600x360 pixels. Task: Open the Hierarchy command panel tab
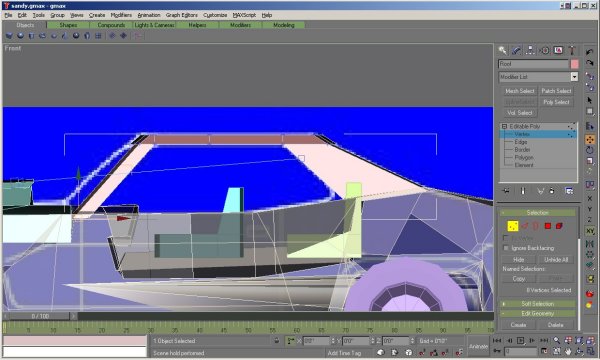pos(530,50)
